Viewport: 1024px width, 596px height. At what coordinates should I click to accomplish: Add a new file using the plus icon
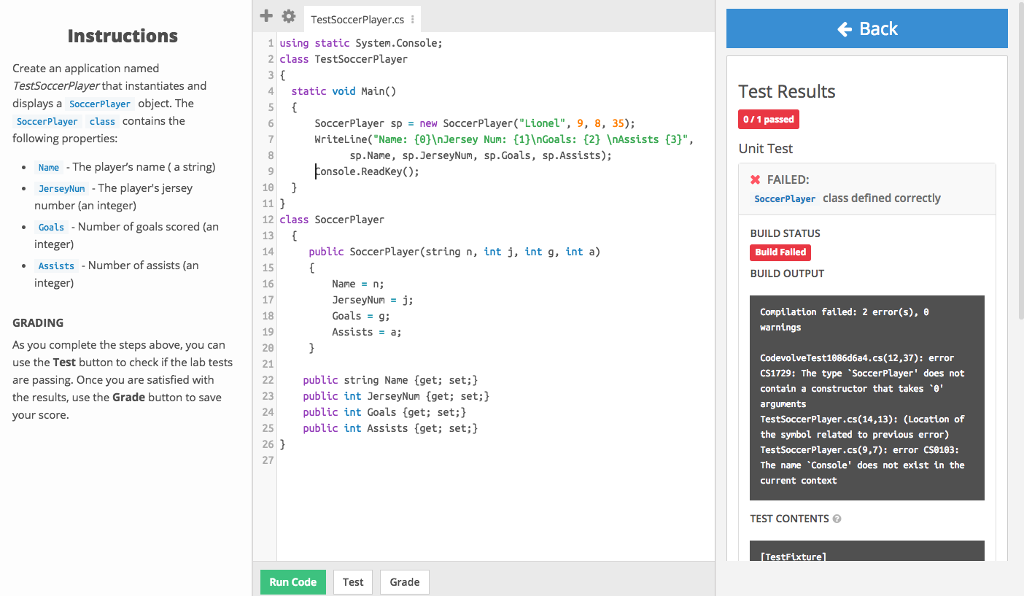(x=265, y=15)
